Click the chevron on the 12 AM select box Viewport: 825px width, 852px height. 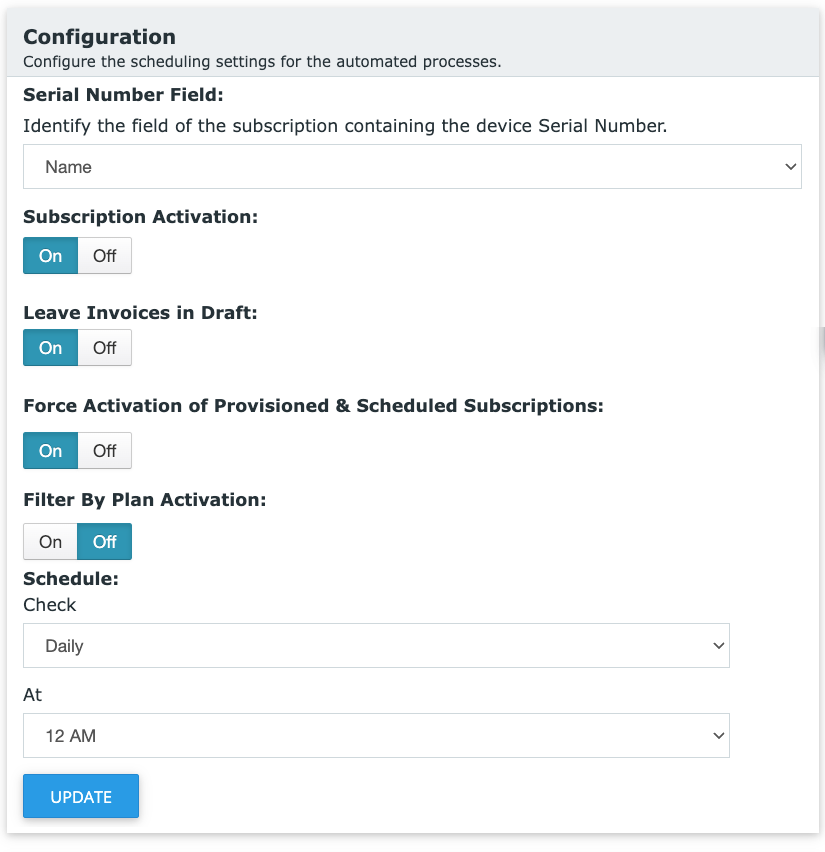[x=718, y=736]
